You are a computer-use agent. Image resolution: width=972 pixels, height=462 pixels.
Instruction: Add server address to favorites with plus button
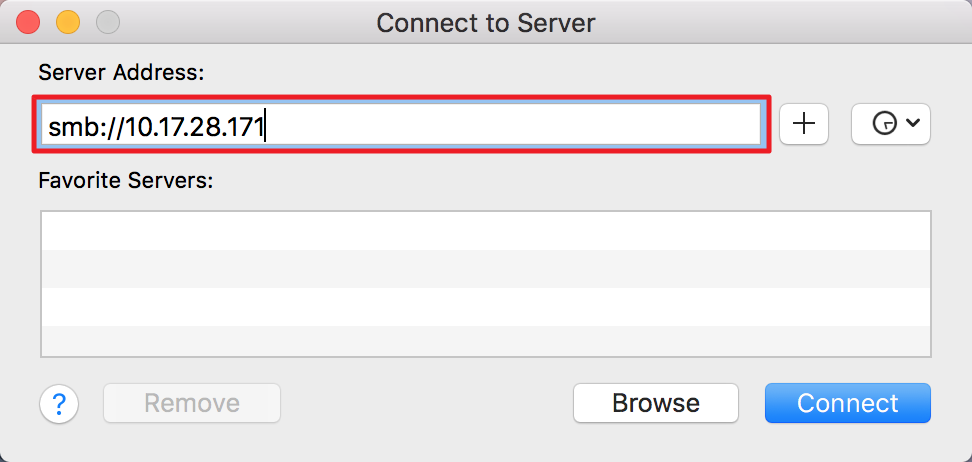(x=803, y=124)
